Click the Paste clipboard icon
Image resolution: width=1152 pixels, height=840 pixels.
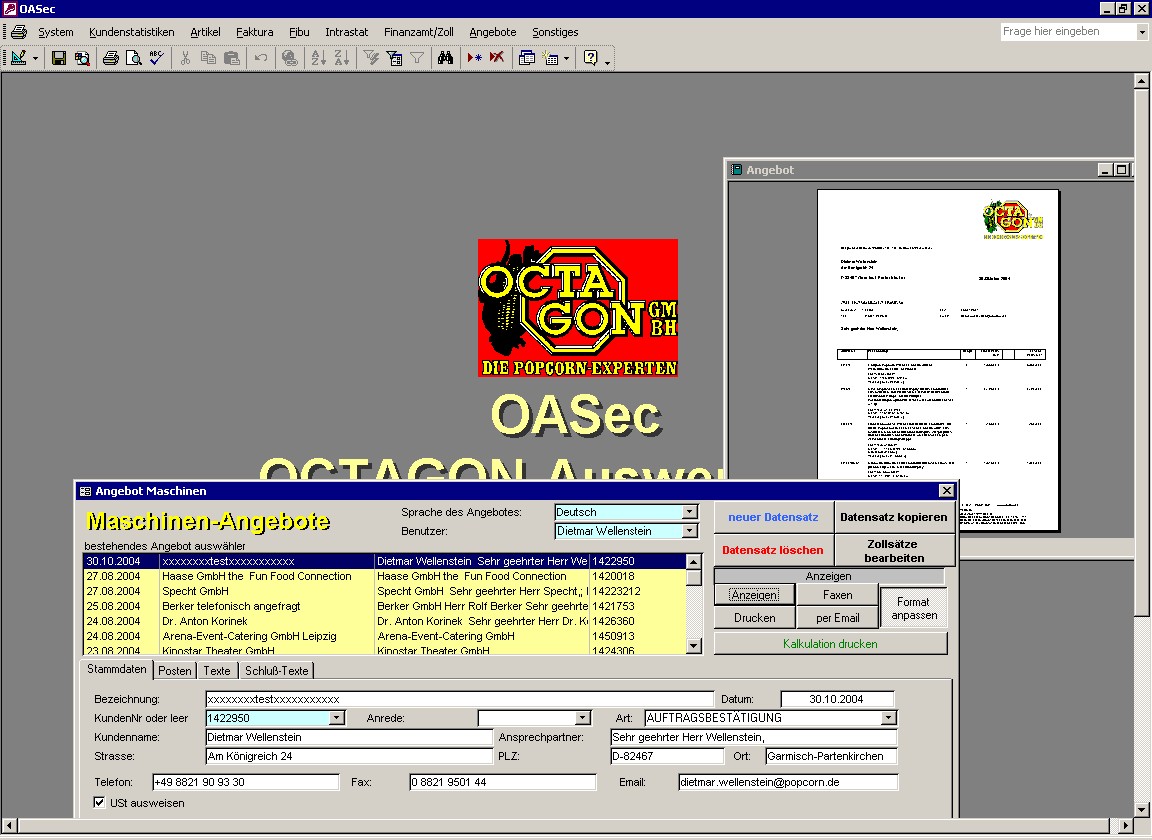point(231,58)
